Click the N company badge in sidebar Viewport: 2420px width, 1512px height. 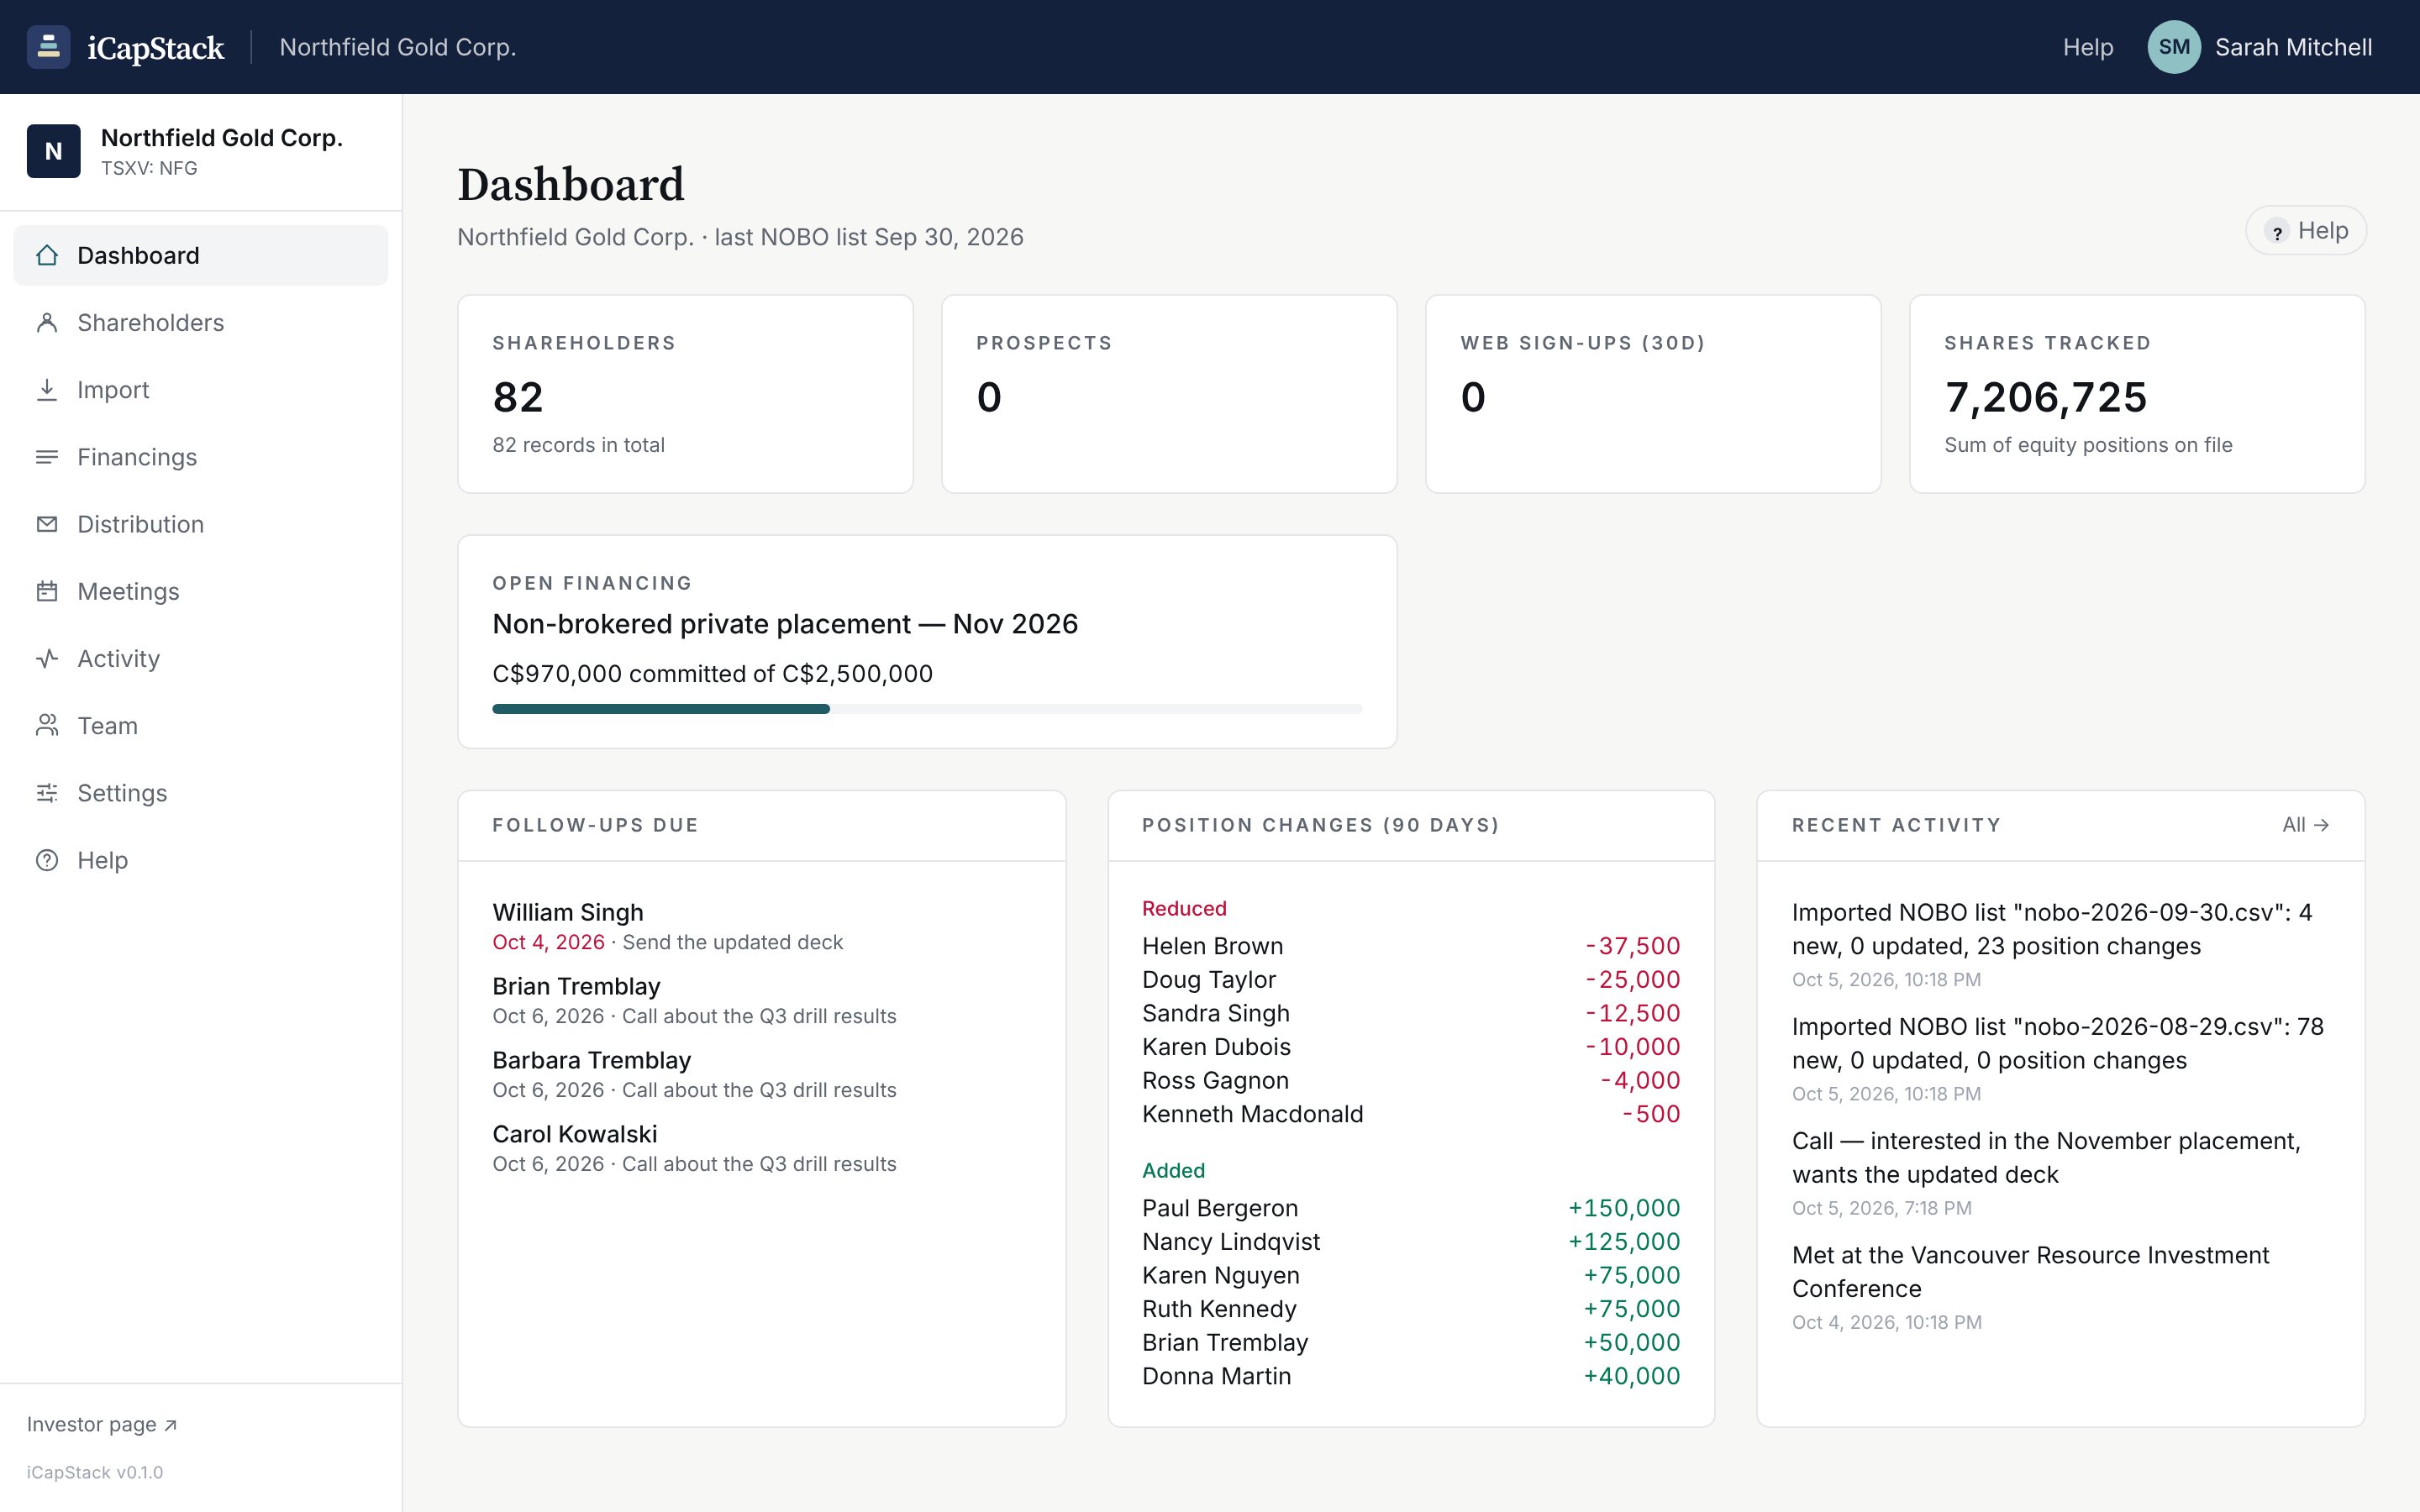(54, 151)
